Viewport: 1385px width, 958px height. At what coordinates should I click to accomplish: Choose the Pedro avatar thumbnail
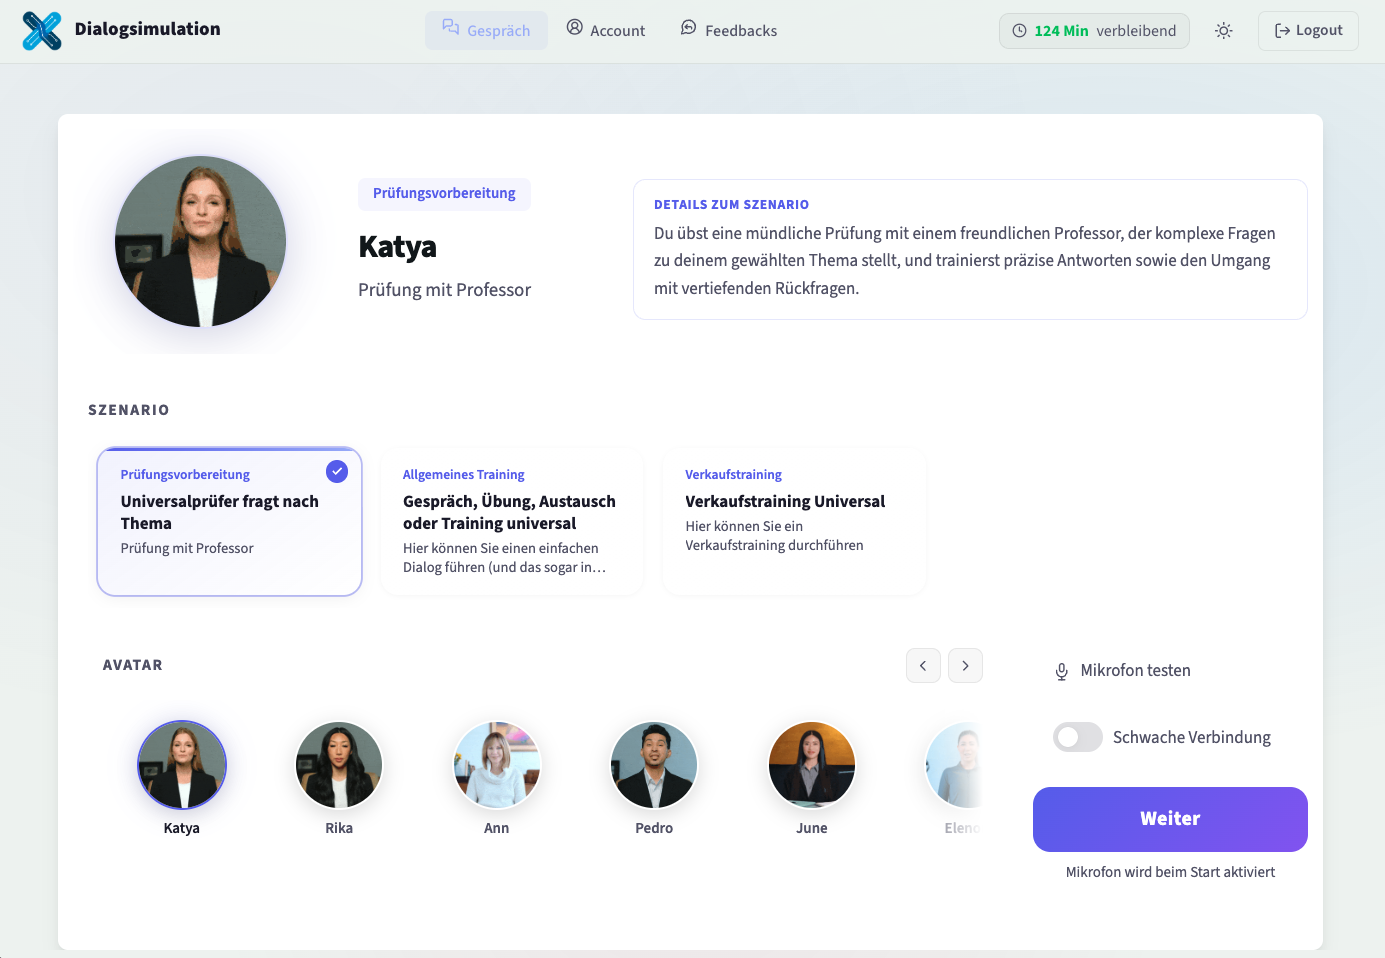(x=654, y=765)
